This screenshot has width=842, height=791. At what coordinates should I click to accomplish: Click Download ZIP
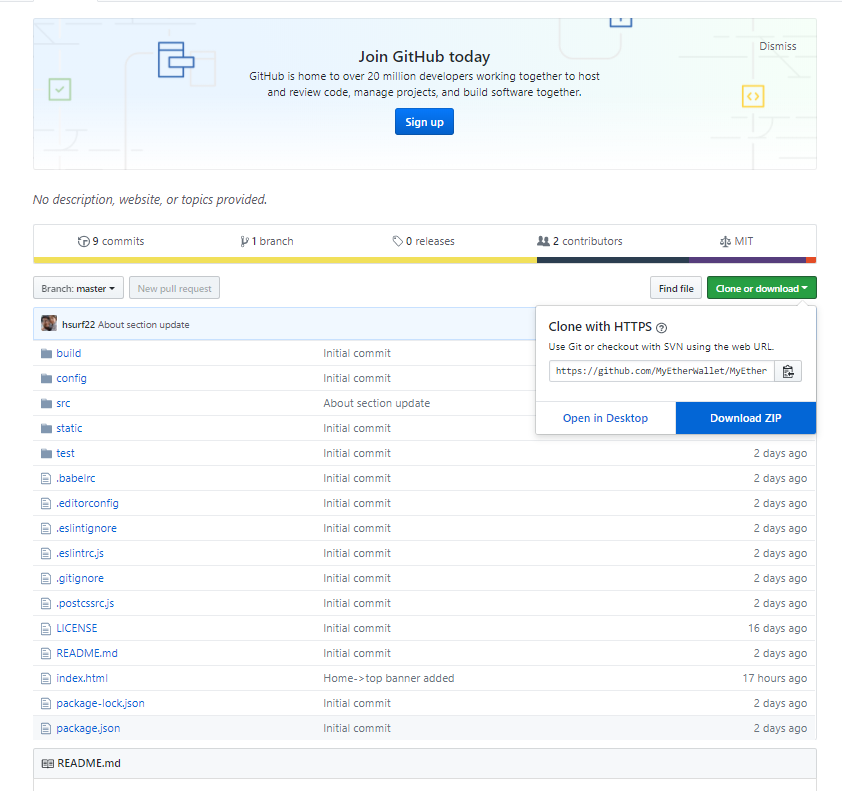click(x=746, y=418)
